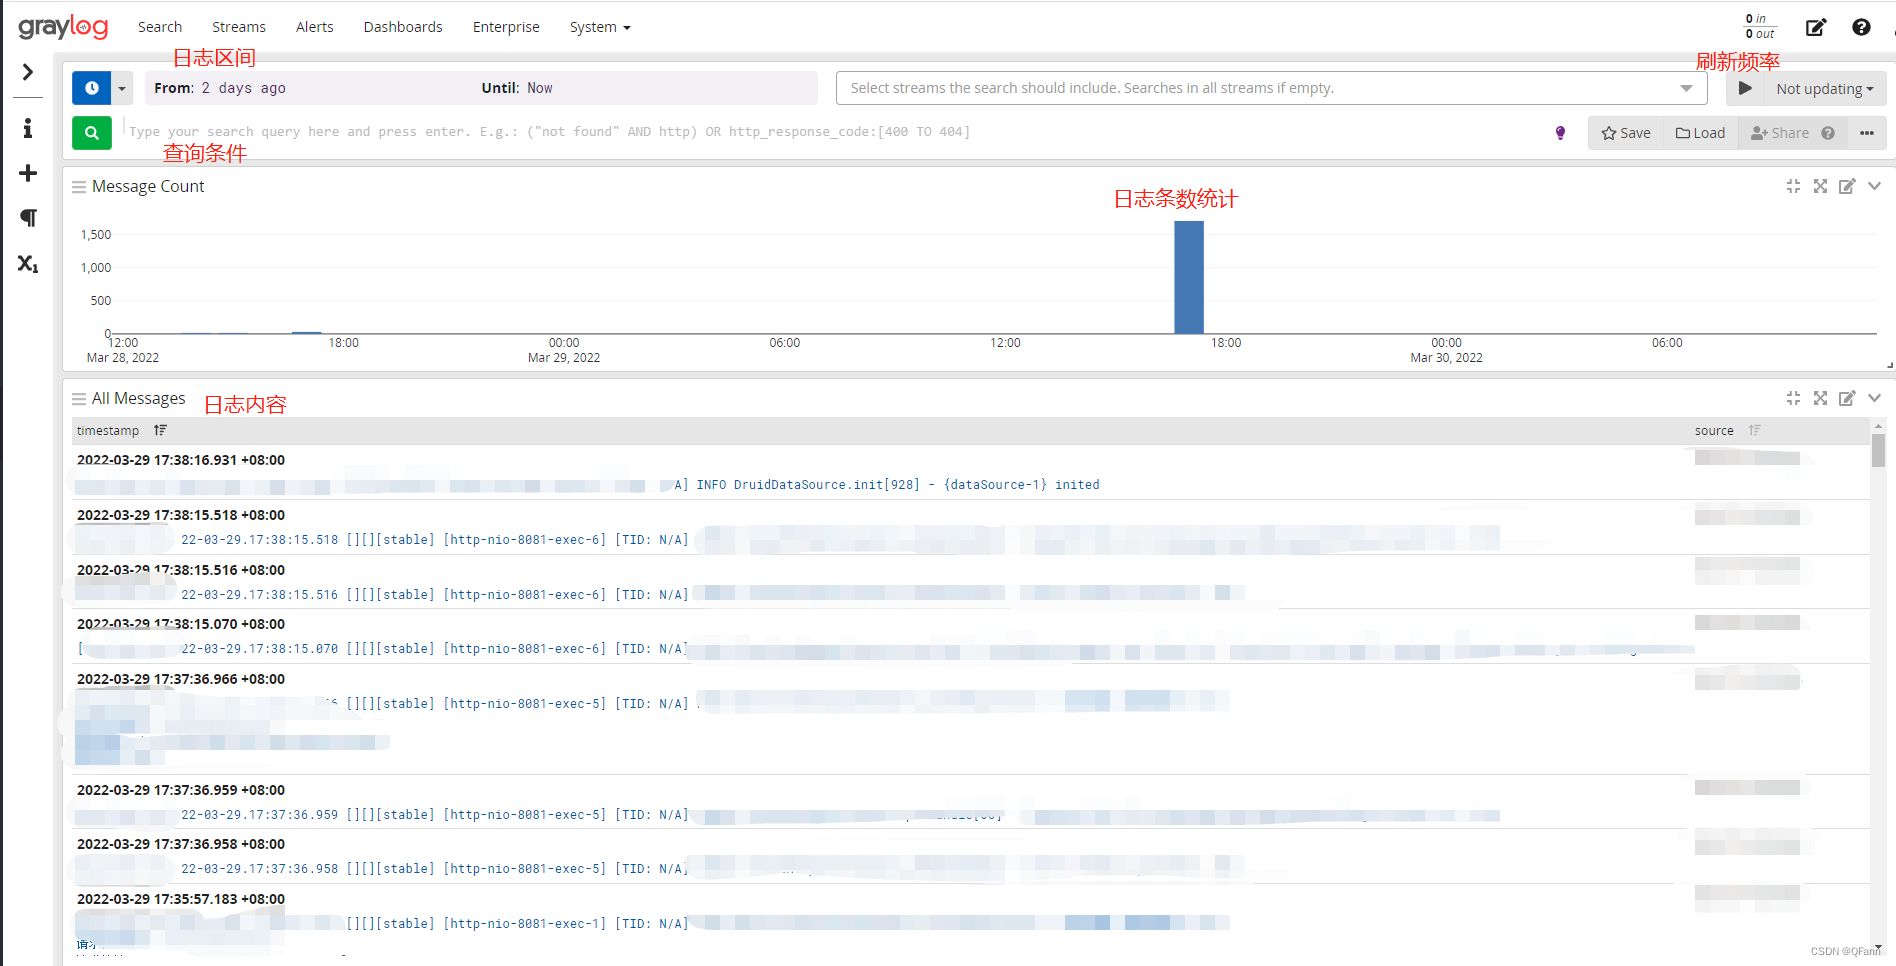
Task: Click the X₁ fields icon in sidebar
Action: tap(27, 264)
